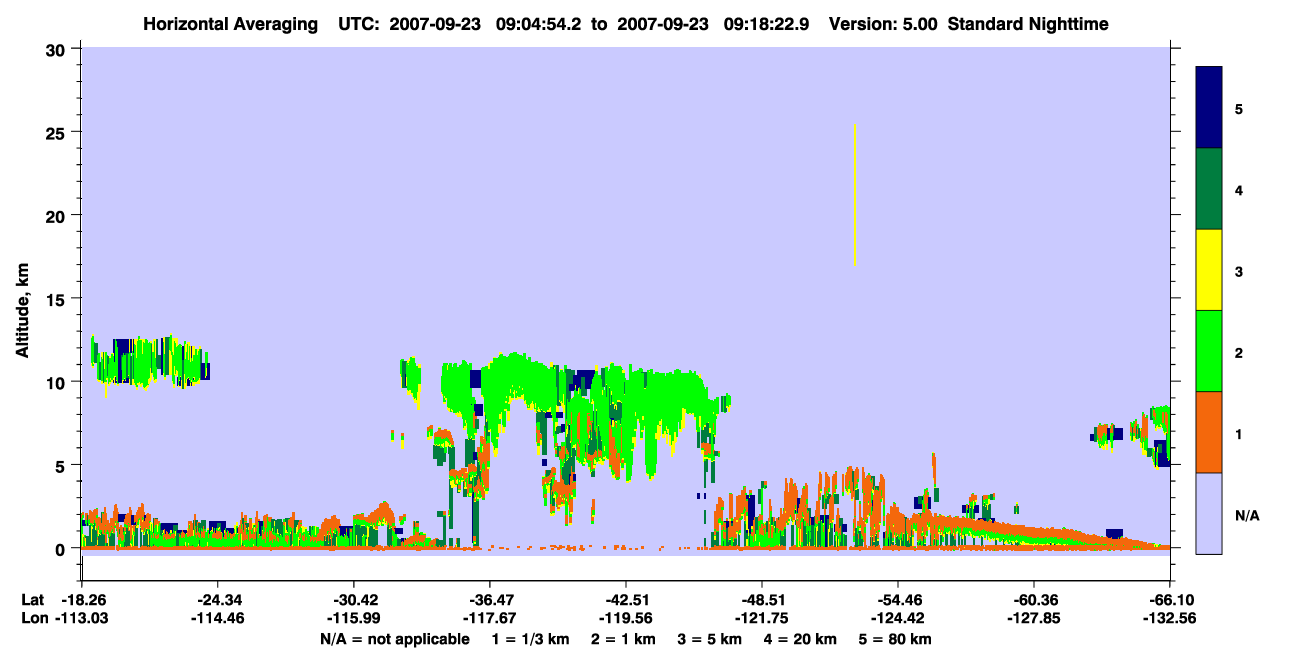This screenshot has height=667, width=1300.
Task: Click the thin yellow vertical stripe in the plot
Action: (854, 195)
